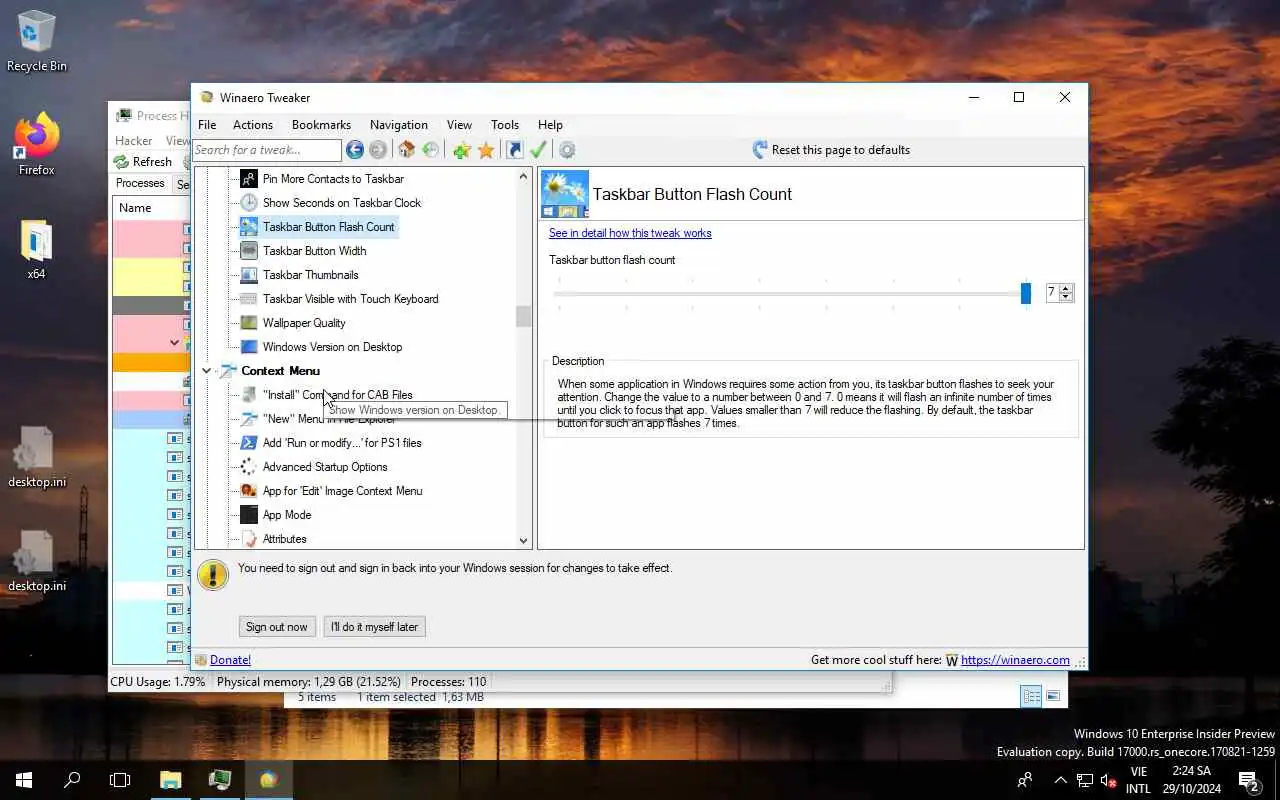Select Show Seconds on Taskbar Clock icon
This screenshot has width=1280, height=800.
coord(248,203)
